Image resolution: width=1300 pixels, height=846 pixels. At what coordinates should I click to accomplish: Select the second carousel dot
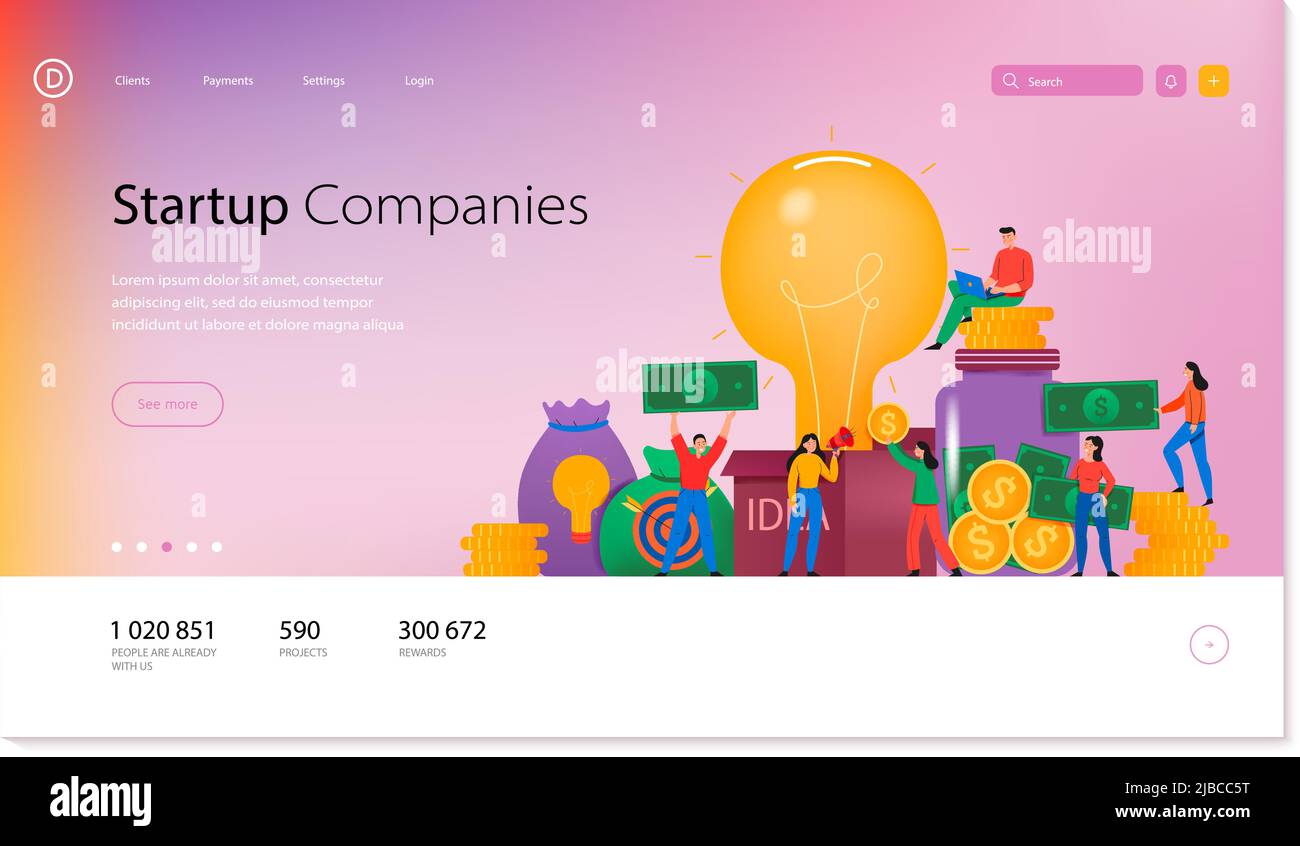[141, 547]
